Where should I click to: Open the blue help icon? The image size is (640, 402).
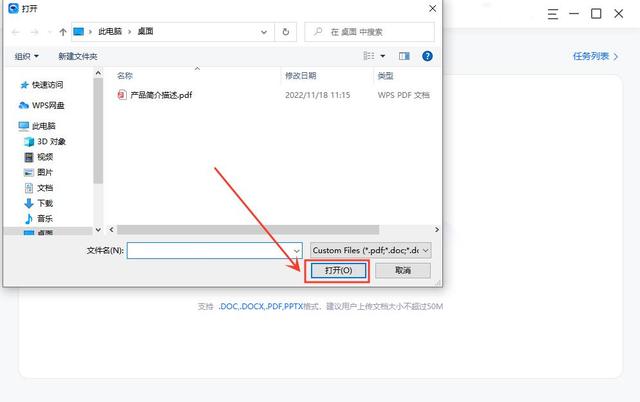(x=427, y=56)
